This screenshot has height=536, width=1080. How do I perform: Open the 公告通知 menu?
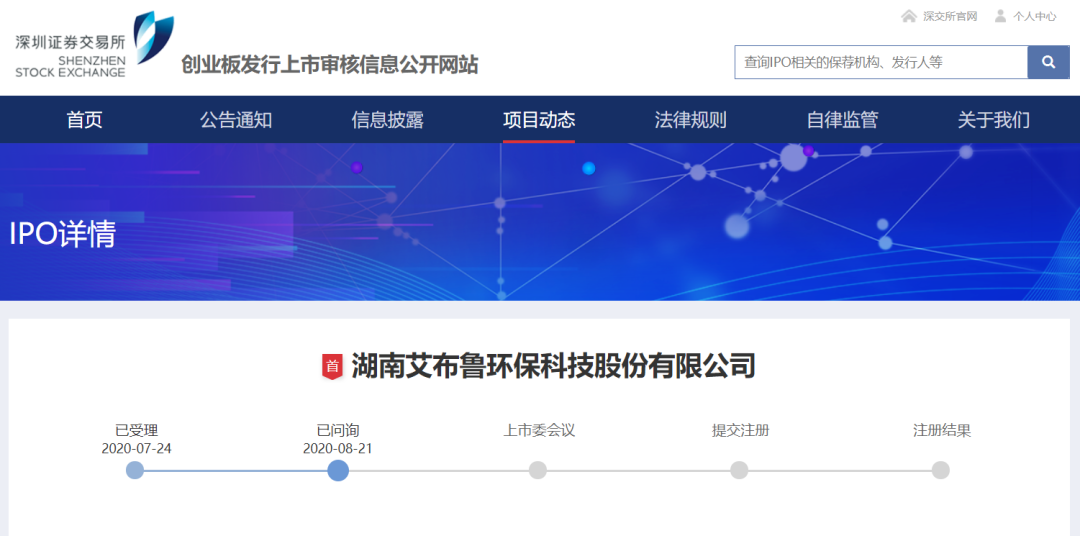pos(236,120)
